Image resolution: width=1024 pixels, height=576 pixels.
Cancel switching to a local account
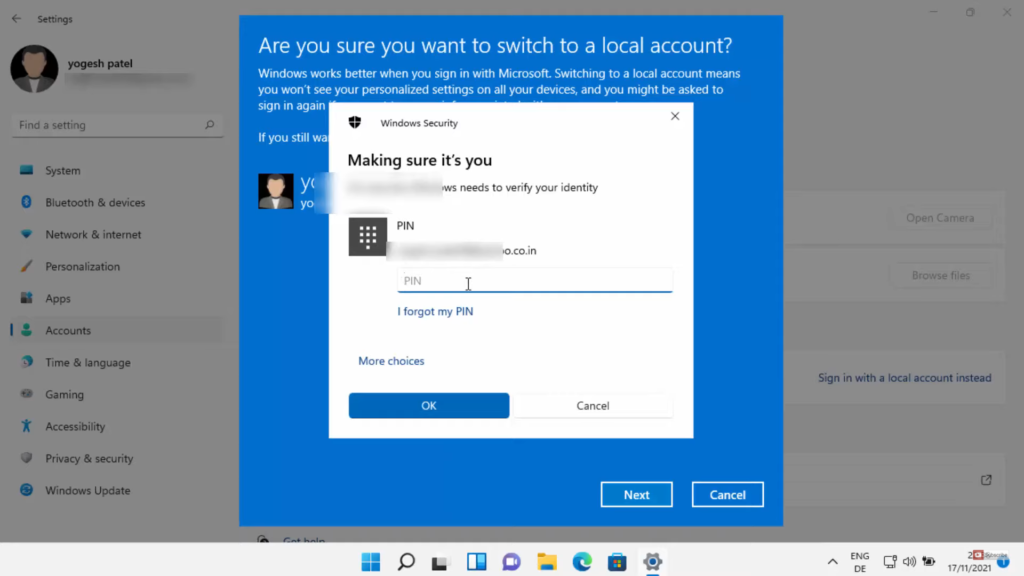pyautogui.click(x=728, y=494)
